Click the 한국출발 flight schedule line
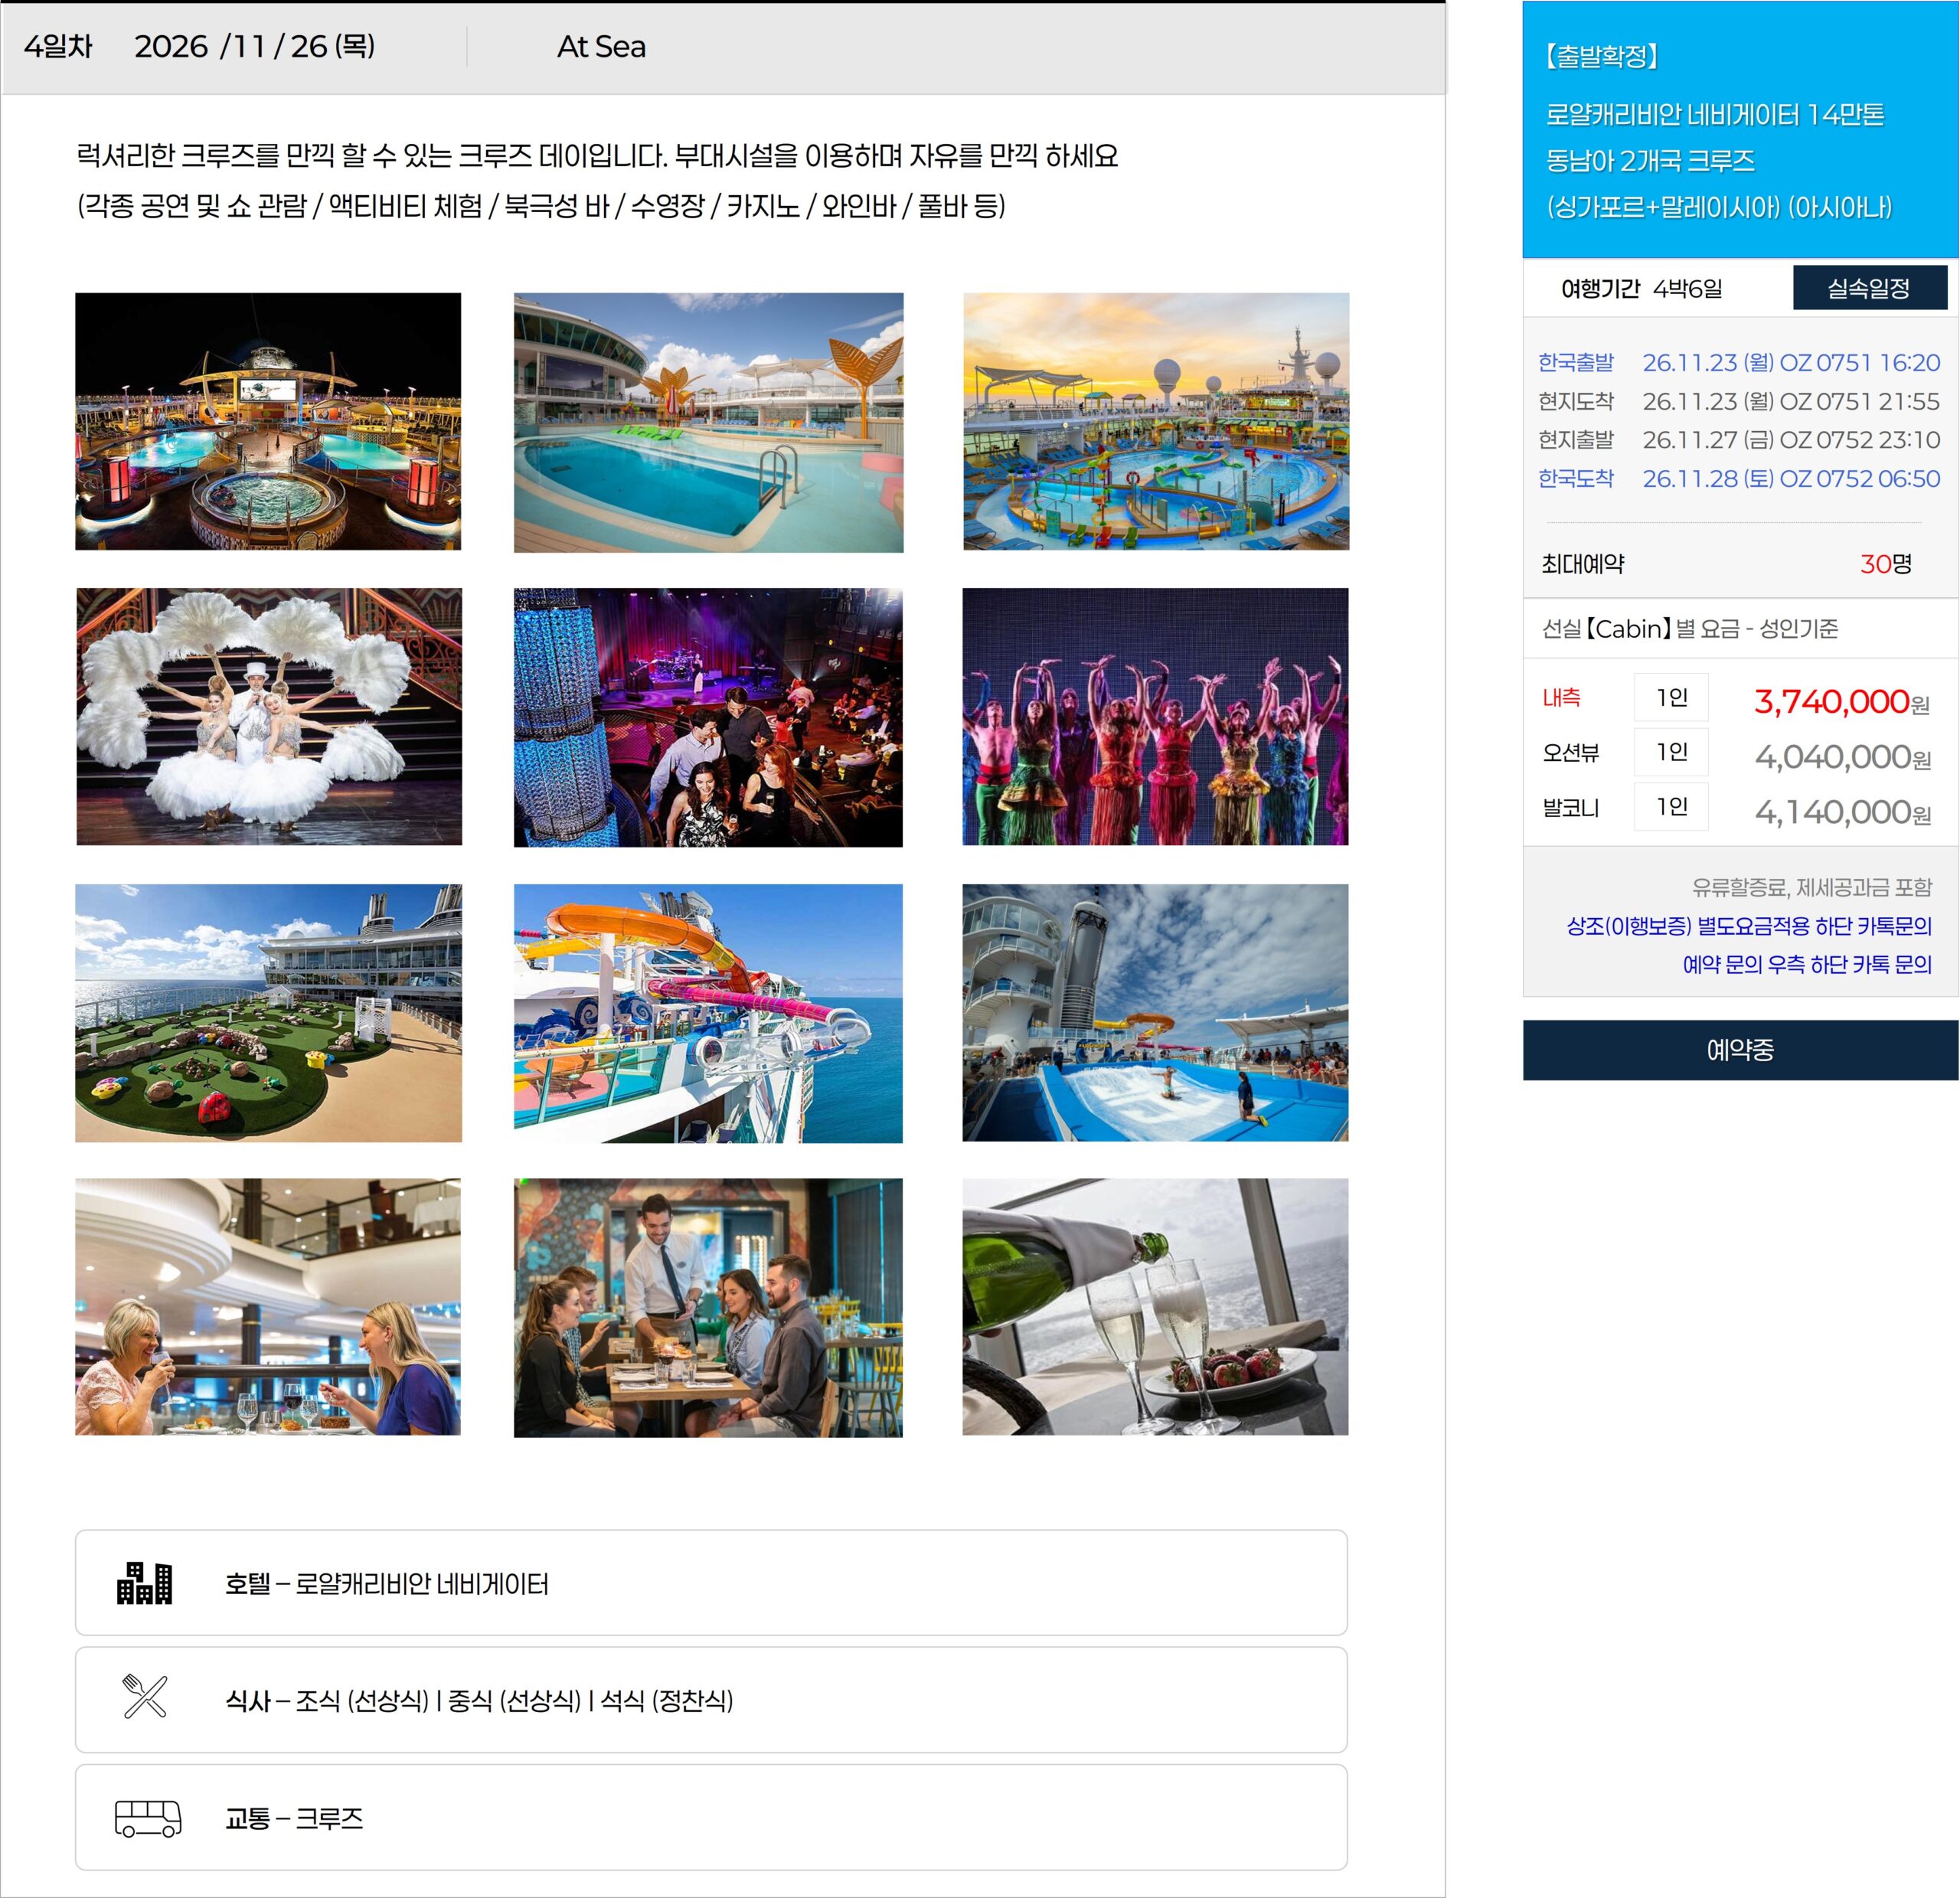 coord(1739,362)
